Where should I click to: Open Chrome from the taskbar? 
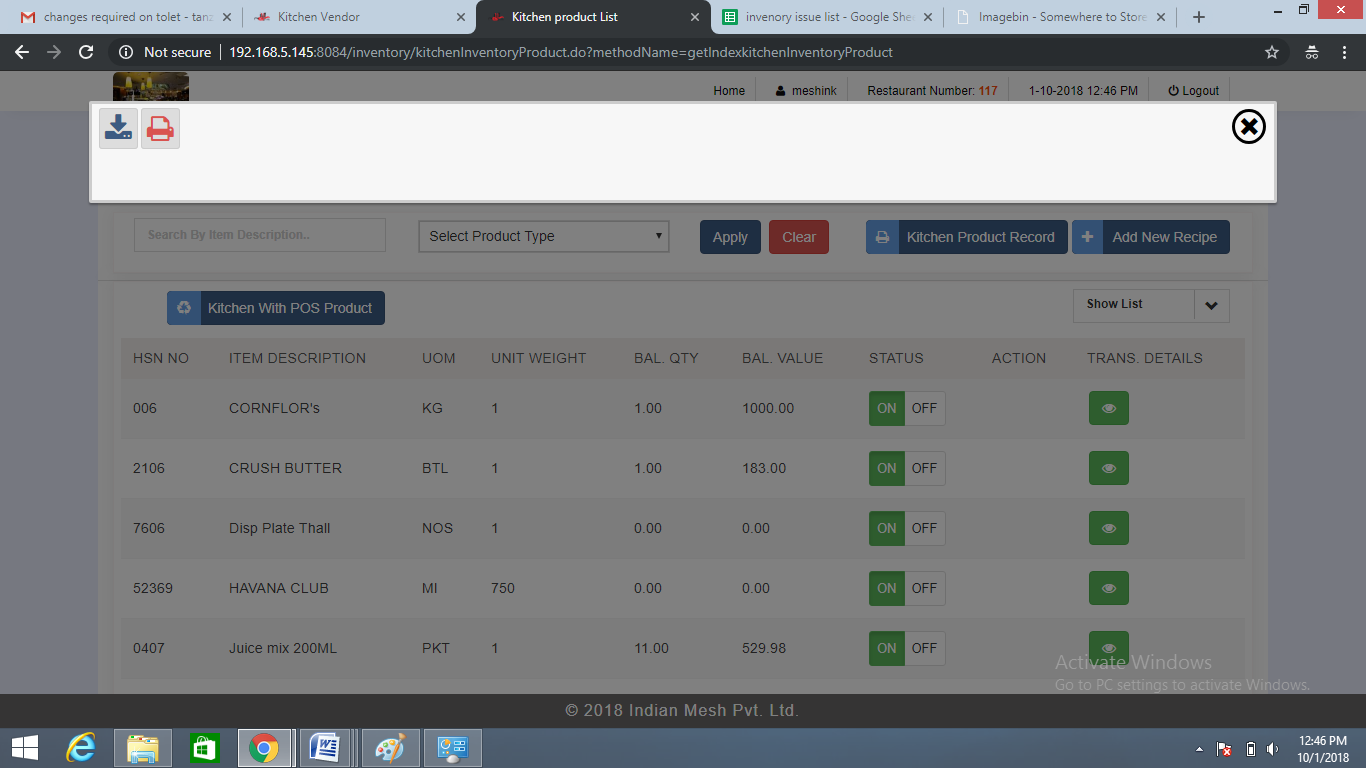[264, 747]
